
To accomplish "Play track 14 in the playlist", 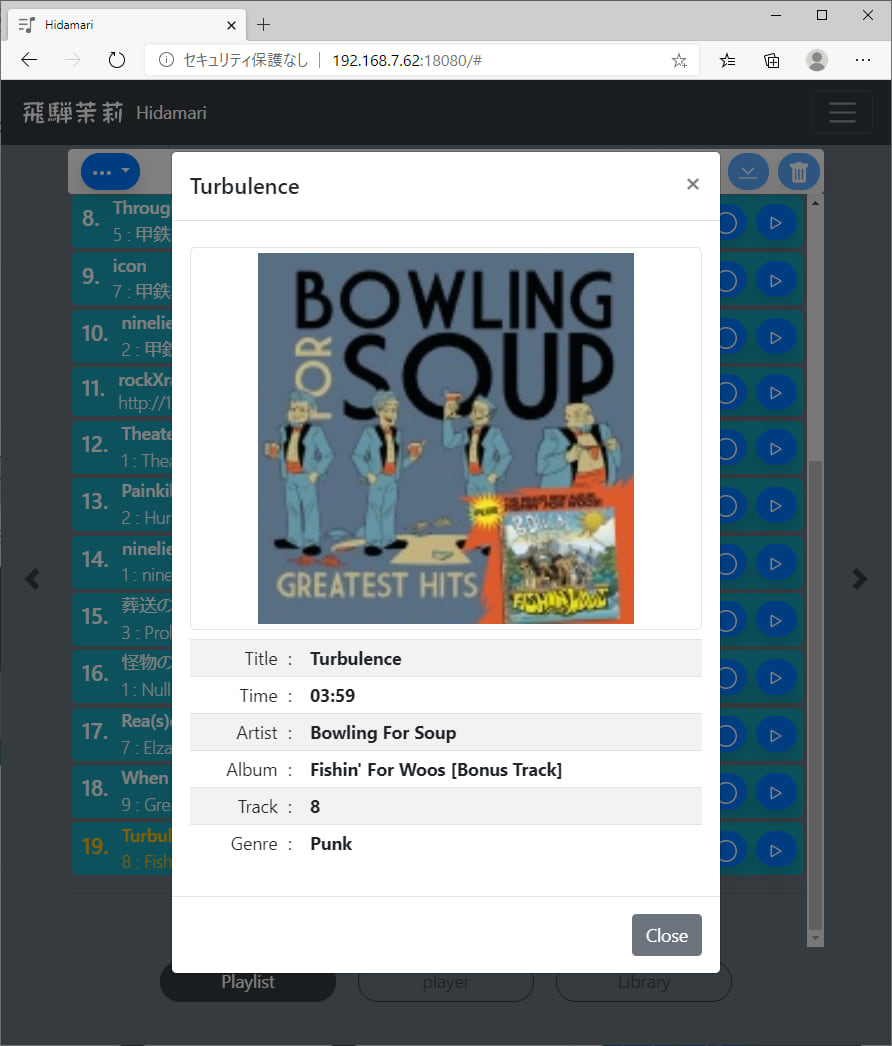I will pos(776,564).
